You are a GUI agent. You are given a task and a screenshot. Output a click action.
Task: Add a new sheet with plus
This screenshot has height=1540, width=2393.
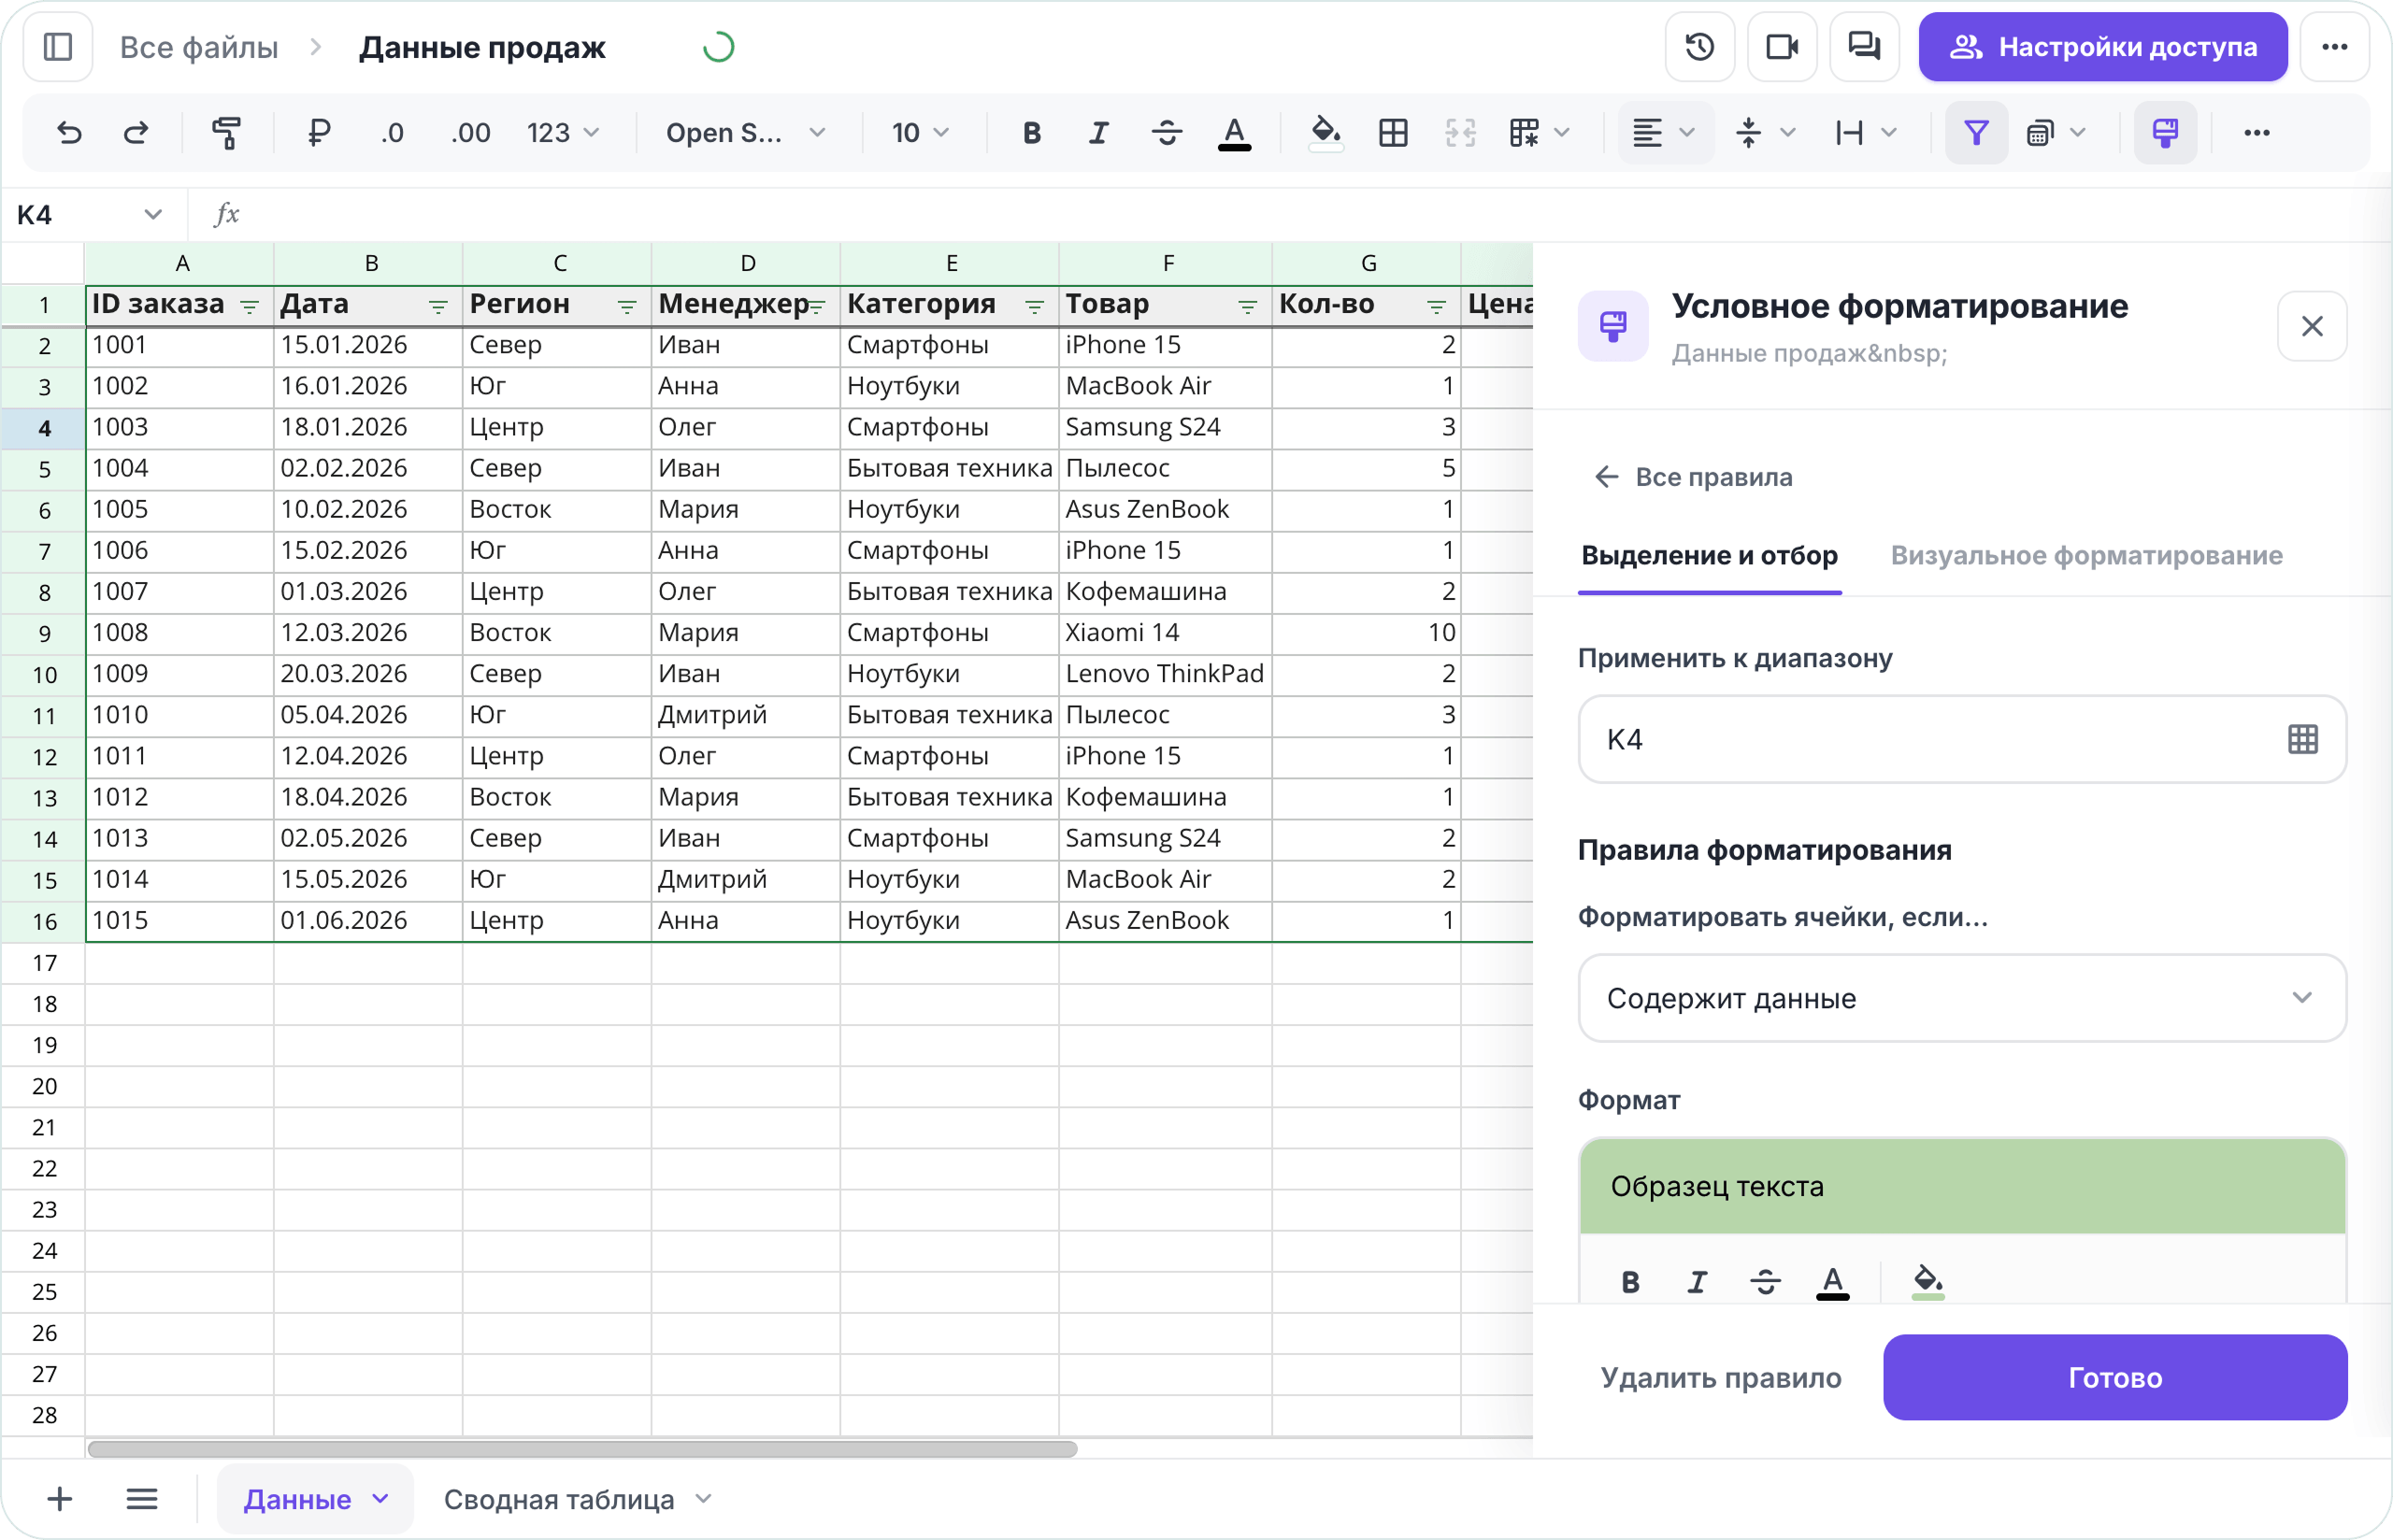tap(59, 1499)
